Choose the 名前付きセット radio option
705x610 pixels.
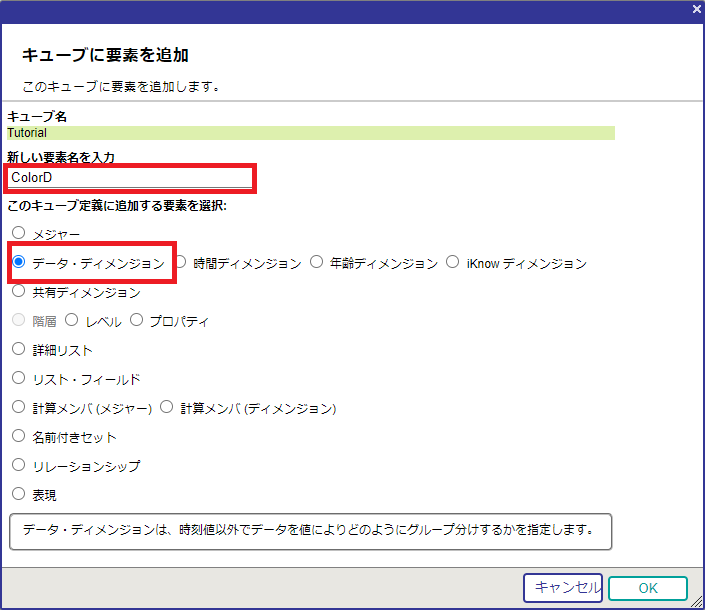pos(19,437)
